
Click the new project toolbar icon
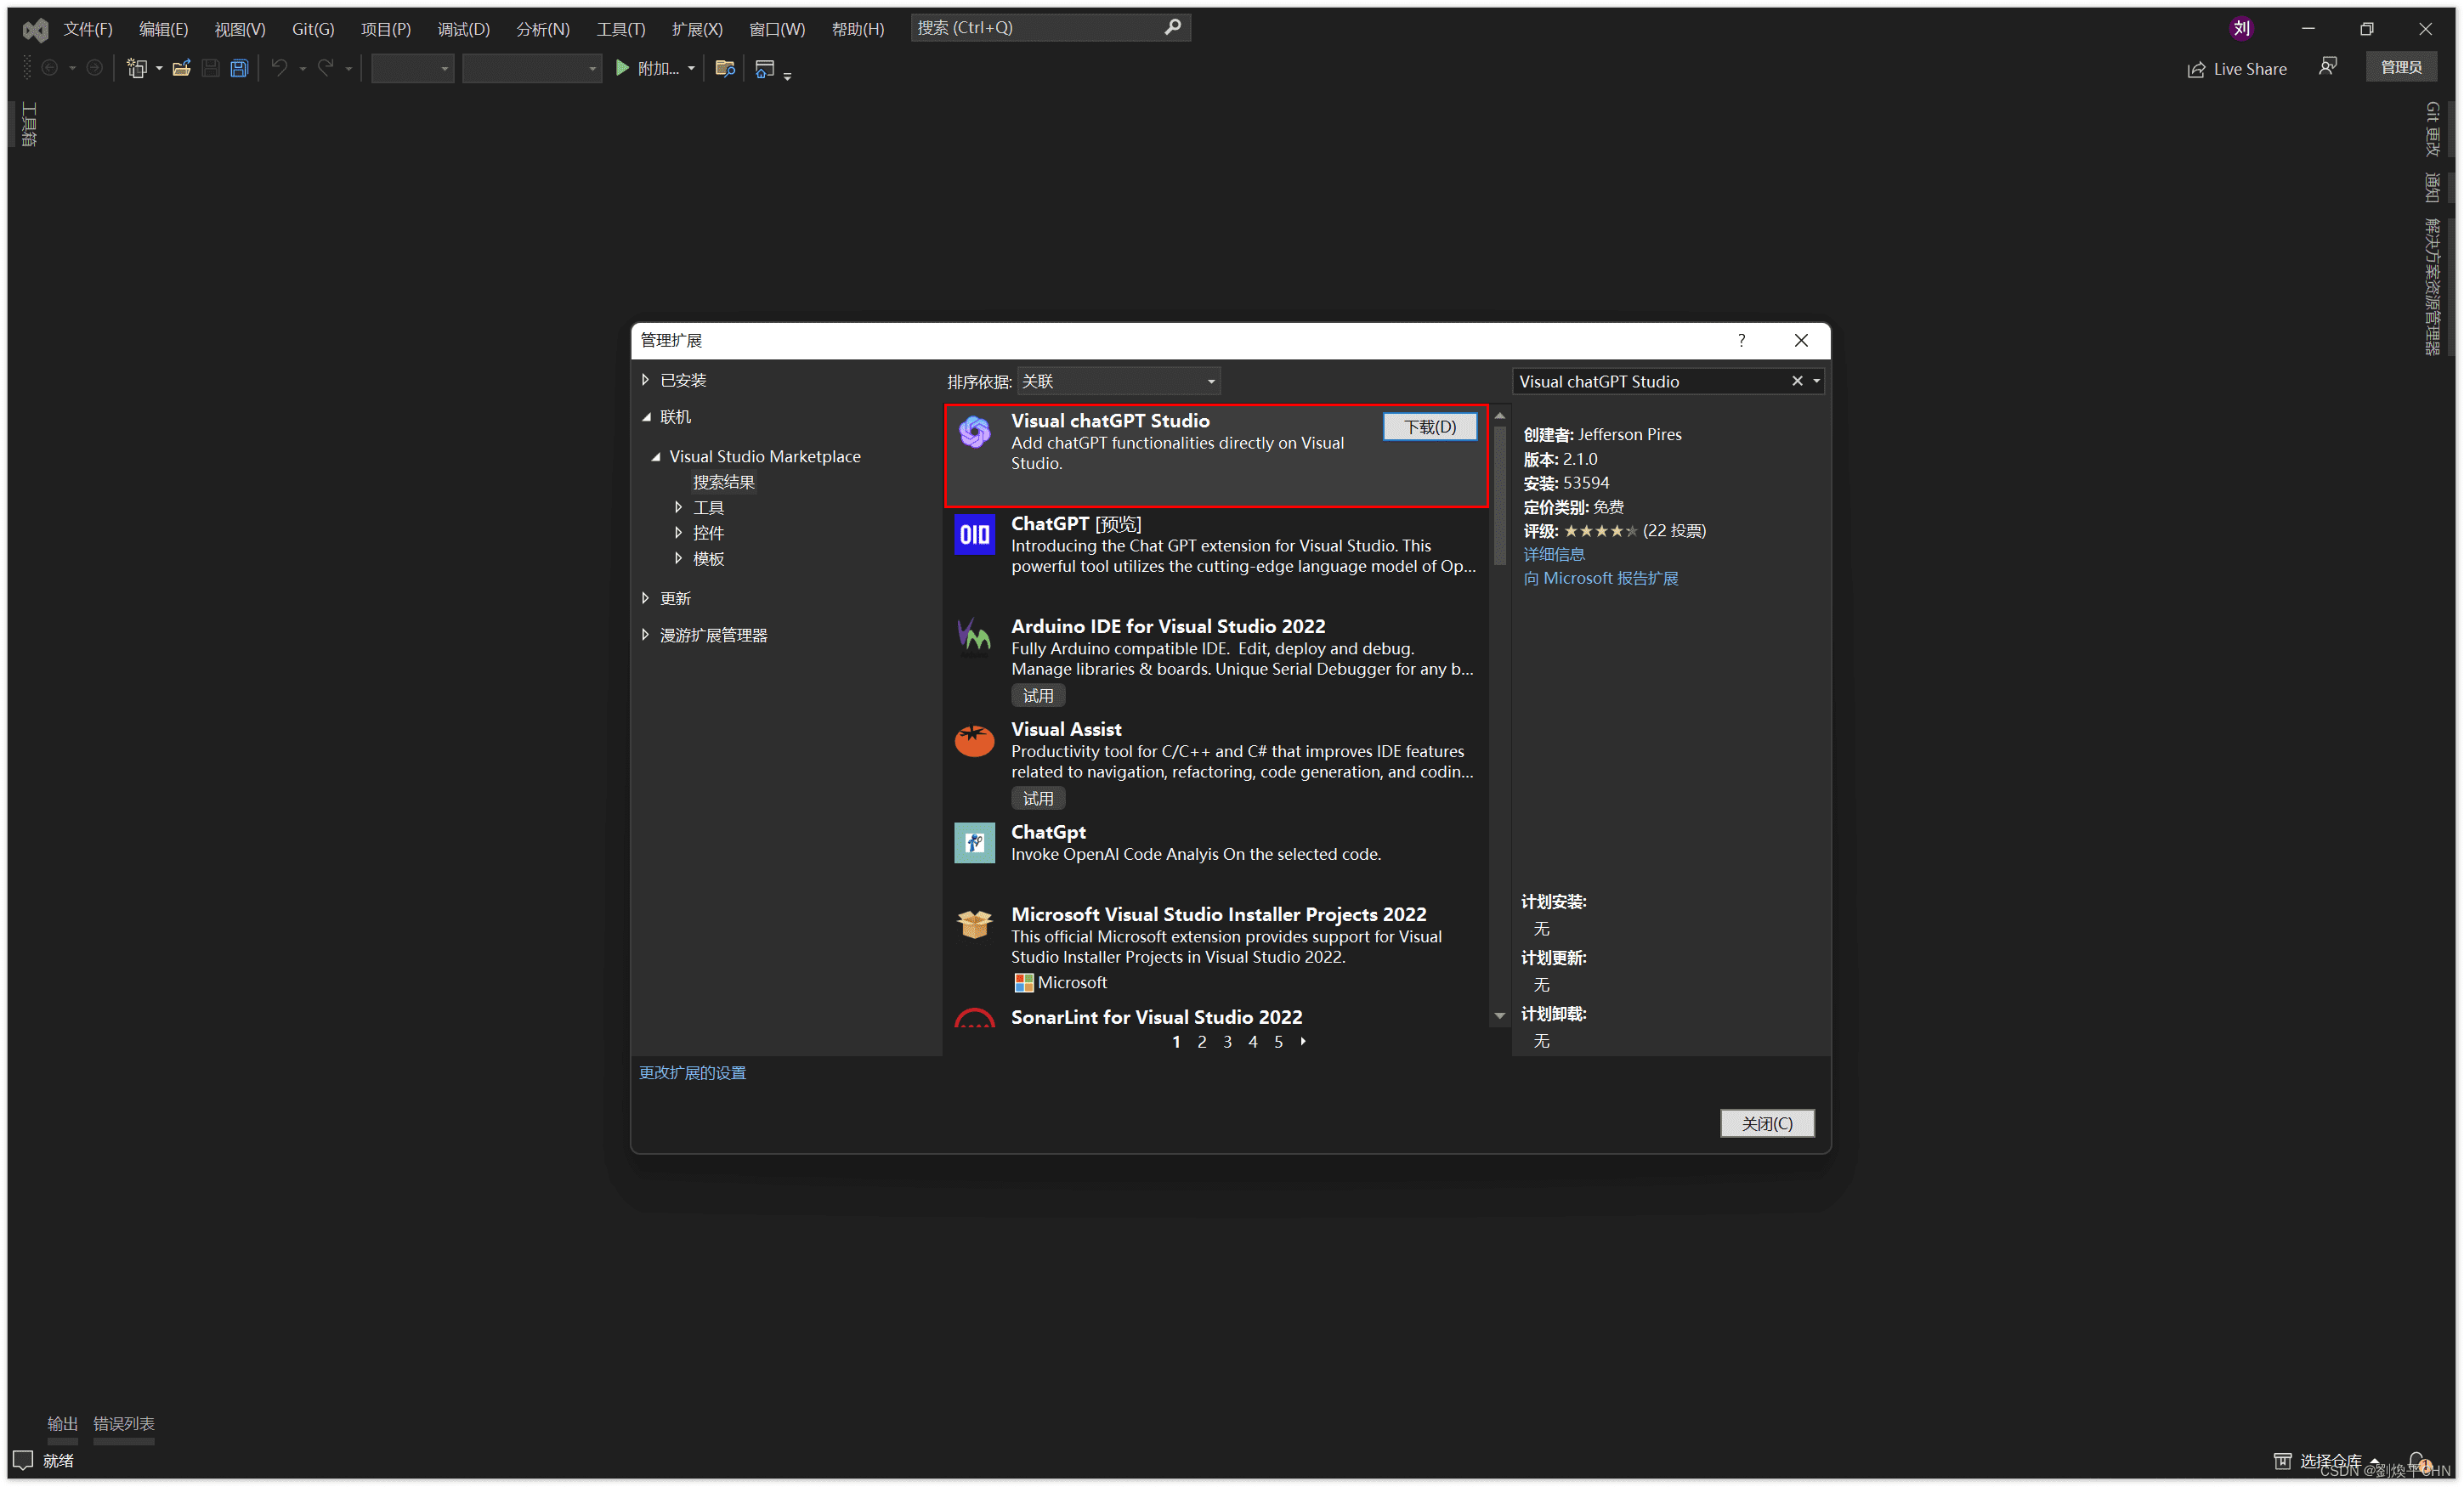pos(137,68)
